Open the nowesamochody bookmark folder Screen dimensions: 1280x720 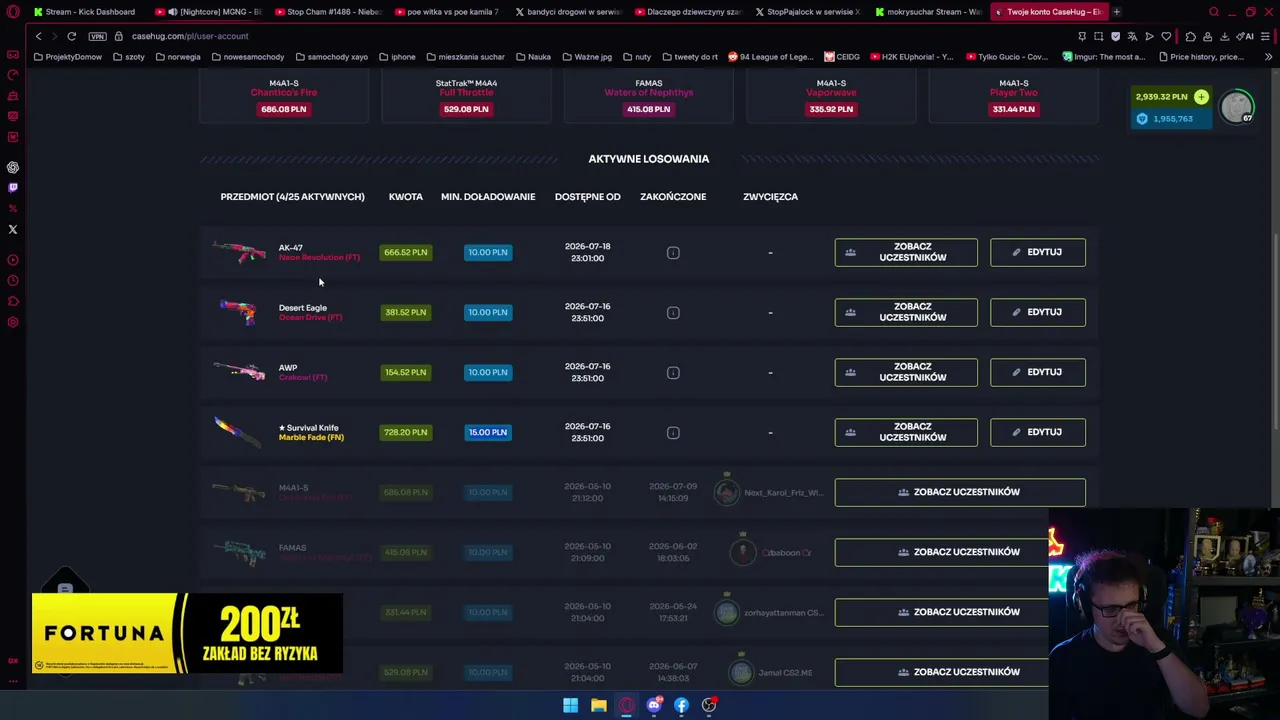(248, 57)
